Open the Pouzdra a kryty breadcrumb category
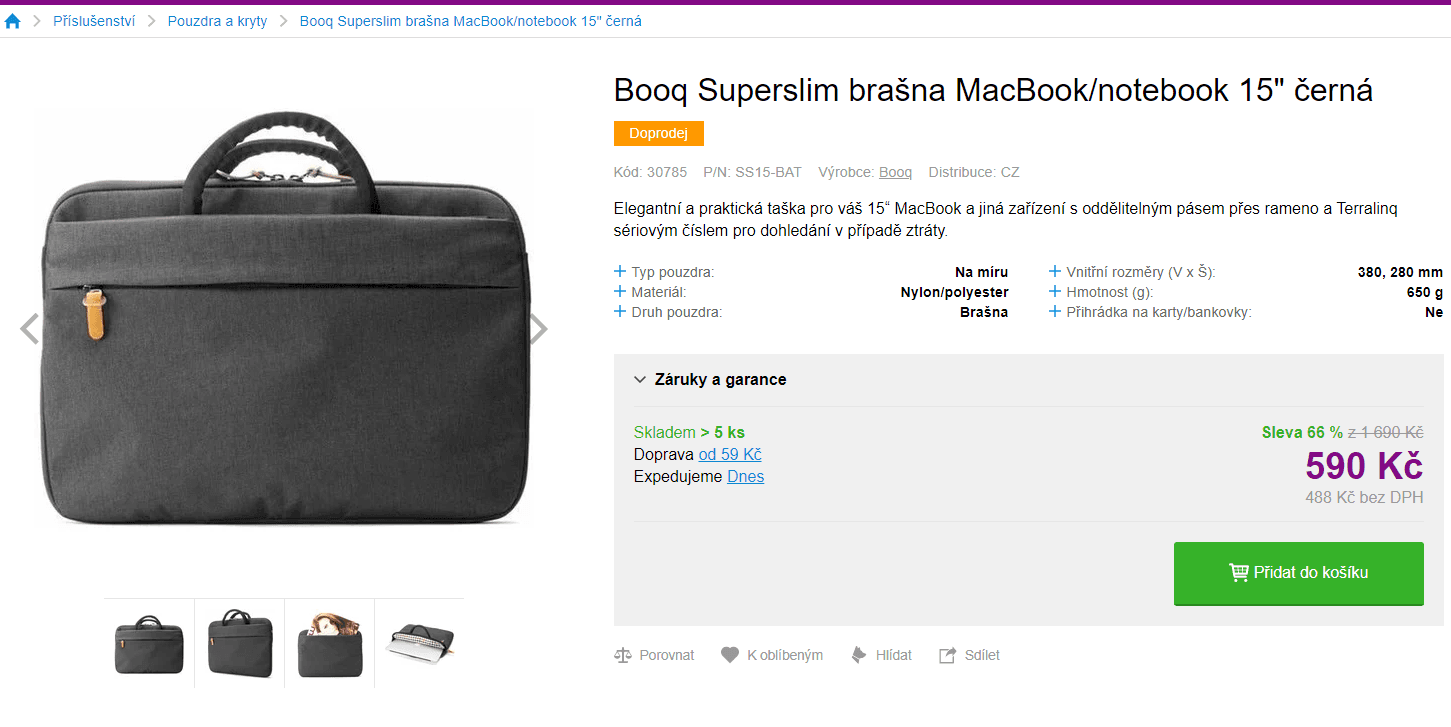The height and width of the screenshot is (727, 1451). (217, 20)
